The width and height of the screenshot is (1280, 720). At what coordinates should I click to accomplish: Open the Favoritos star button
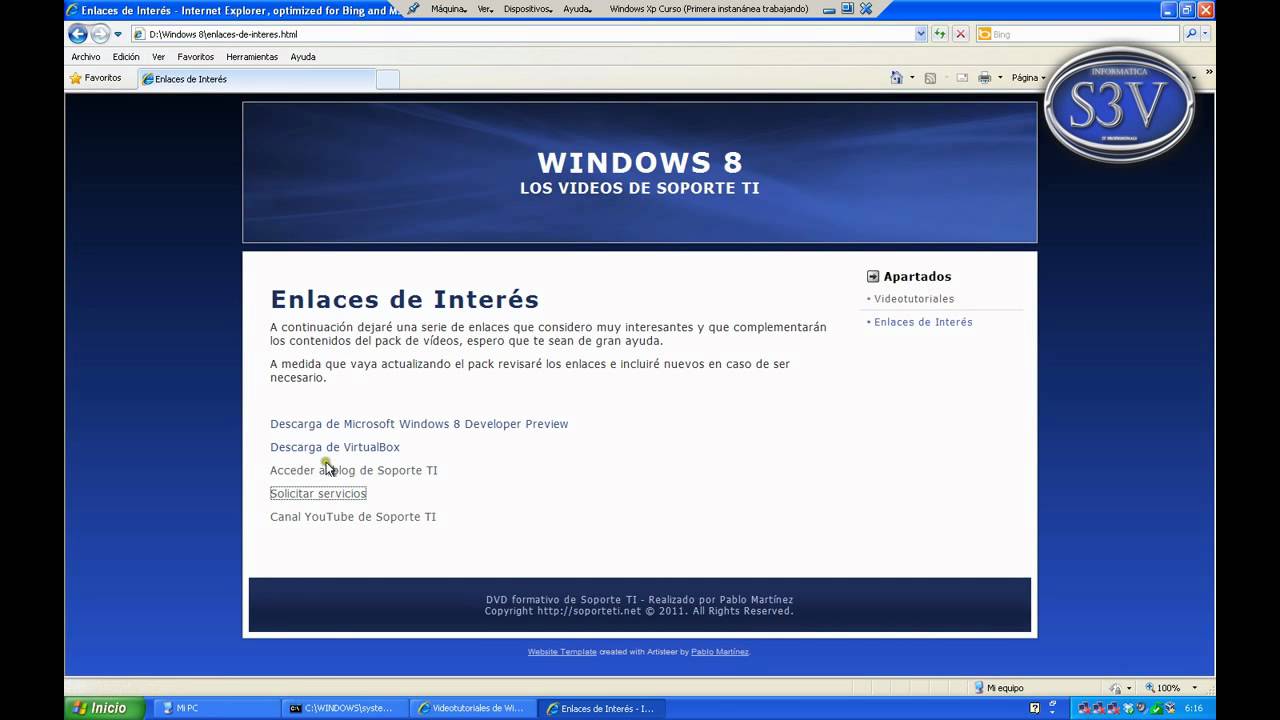click(96, 78)
